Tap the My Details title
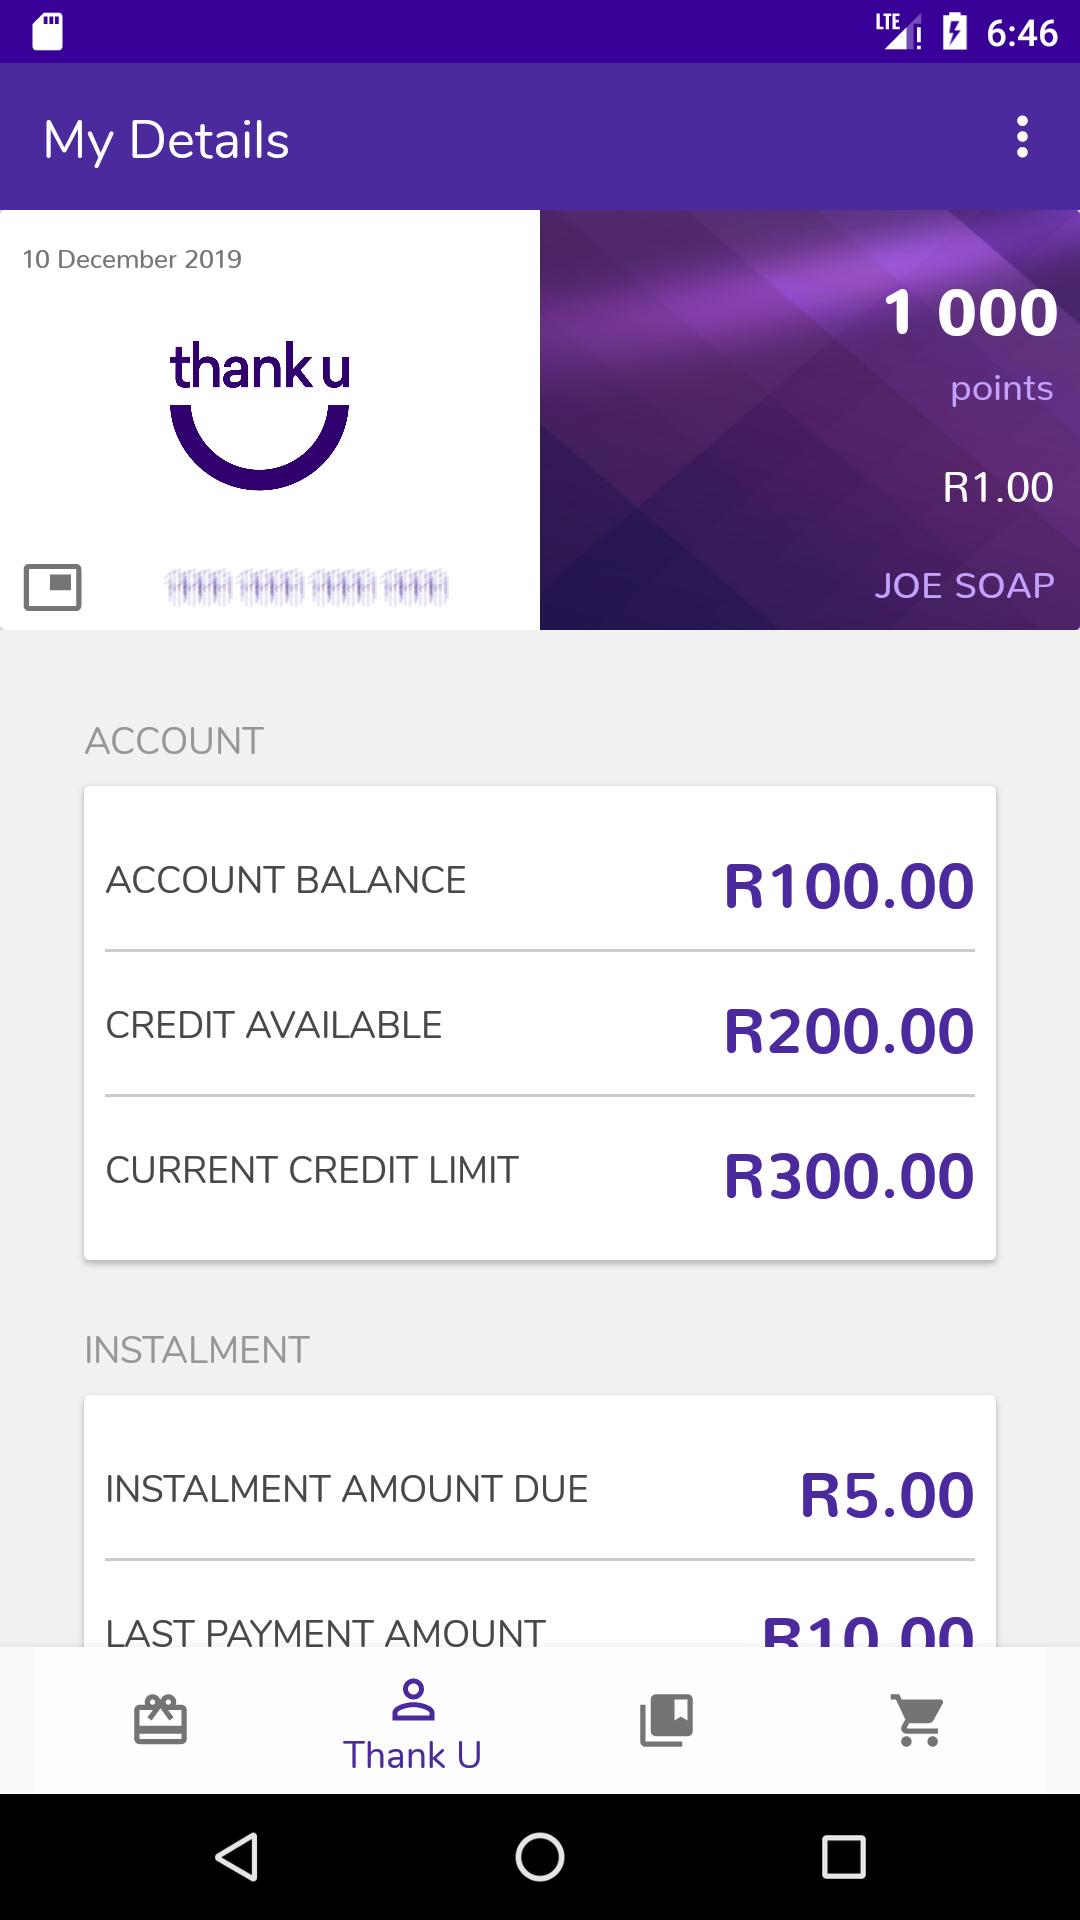1080x1920 pixels. (166, 139)
